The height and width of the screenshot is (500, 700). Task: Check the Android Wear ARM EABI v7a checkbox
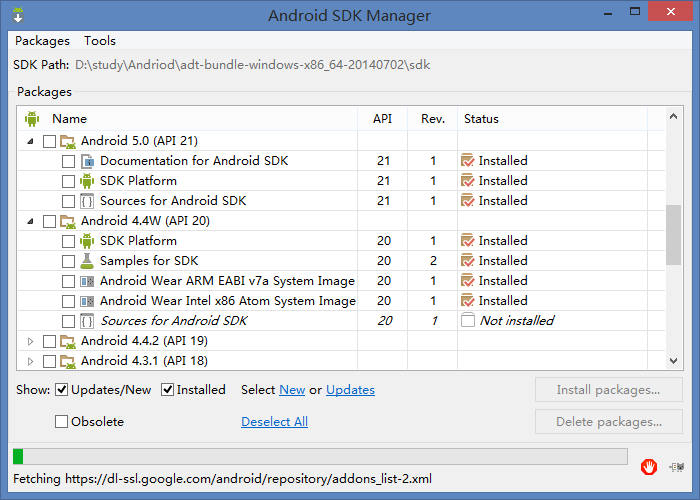[x=68, y=281]
